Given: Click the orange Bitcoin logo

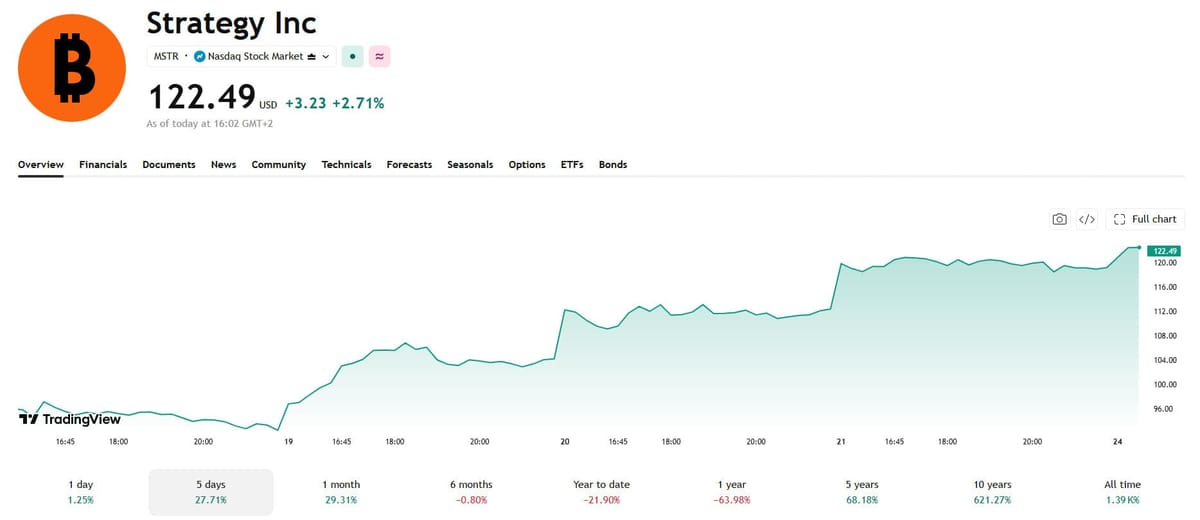Looking at the screenshot, I should pyautogui.click(x=72, y=69).
